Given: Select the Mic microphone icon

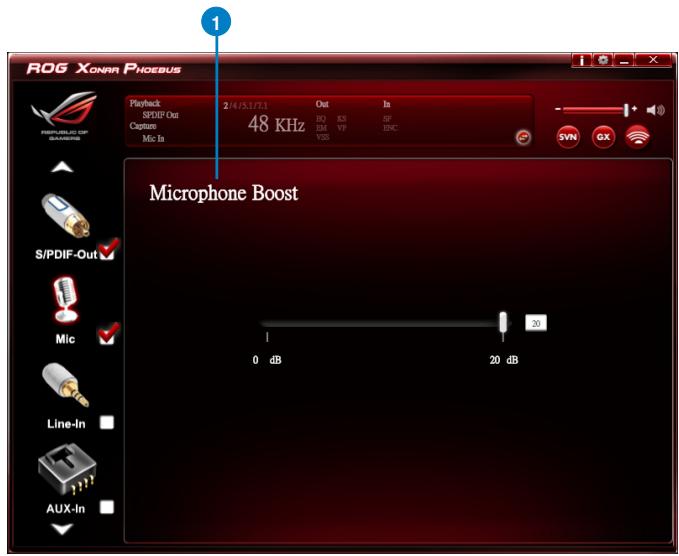Looking at the screenshot, I should 65,300.
